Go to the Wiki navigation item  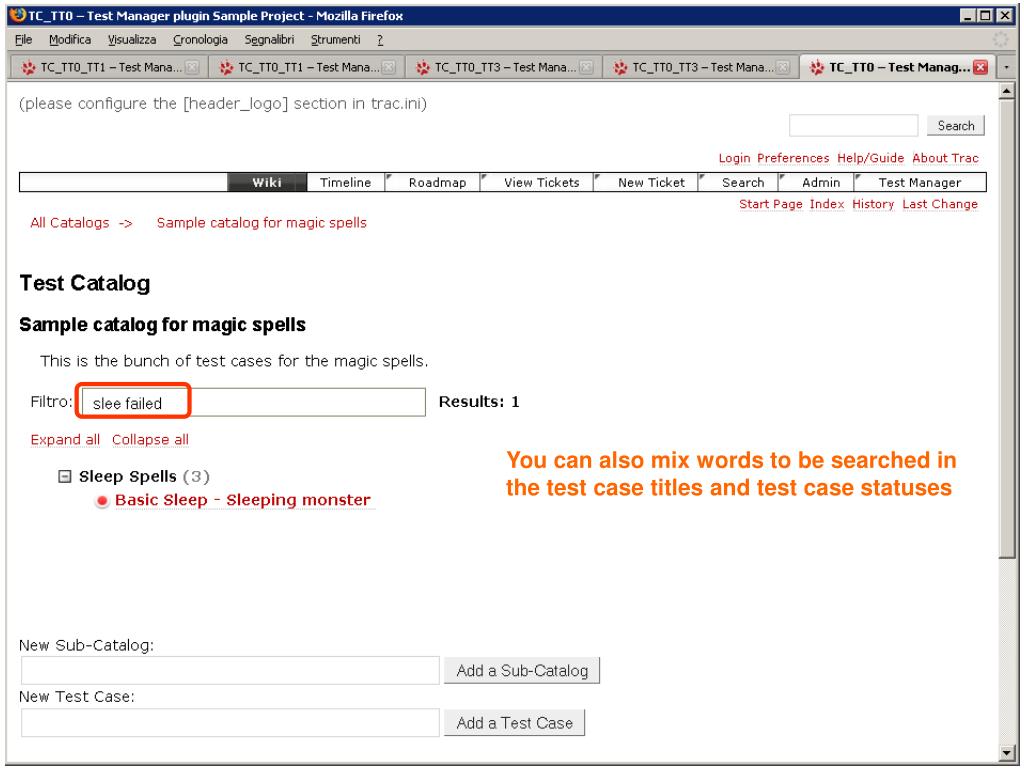[267, 182]
